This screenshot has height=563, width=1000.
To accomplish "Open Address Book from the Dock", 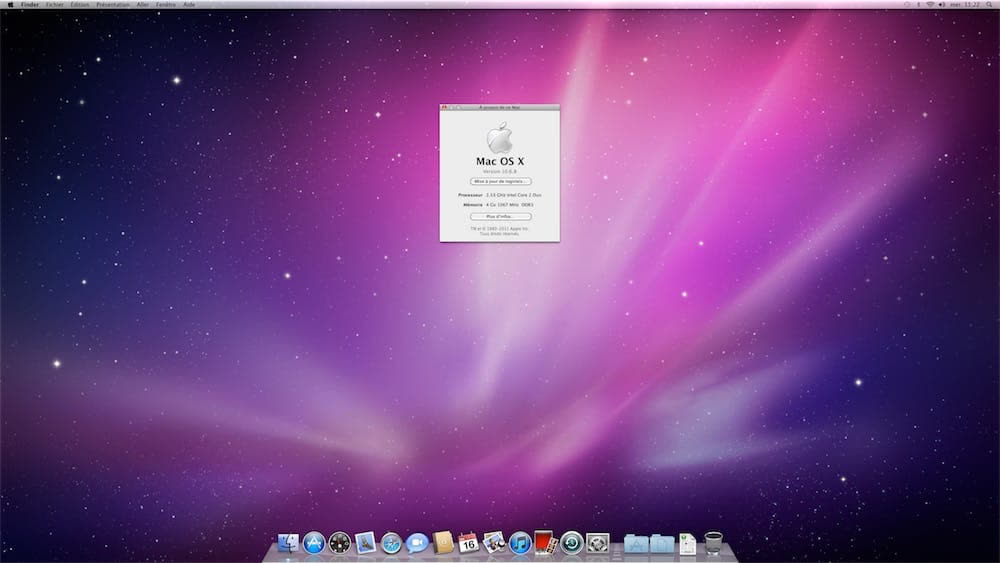I will (443, 543).
